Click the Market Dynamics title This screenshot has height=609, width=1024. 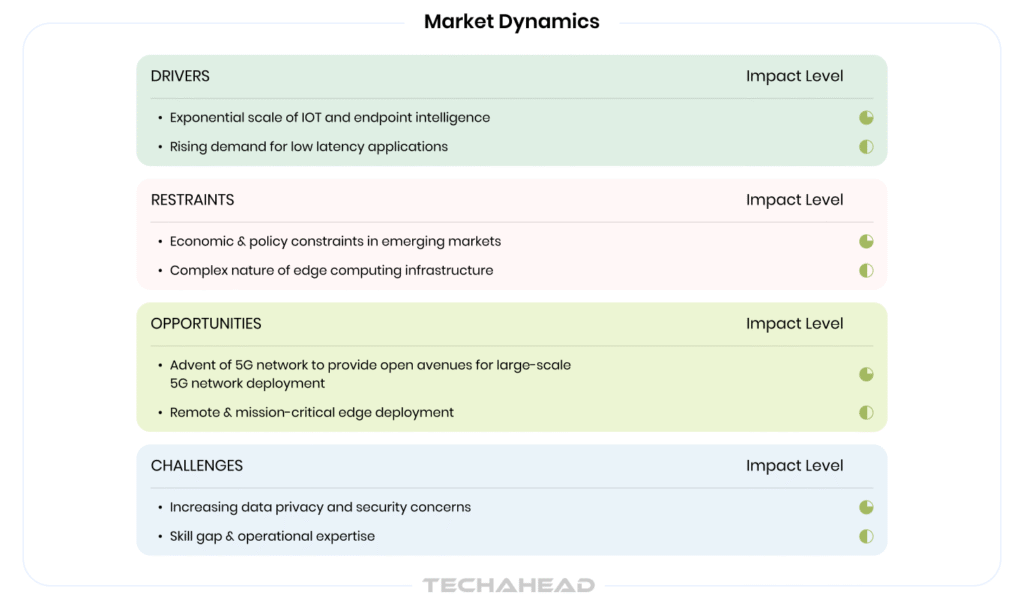pos(511,22)
